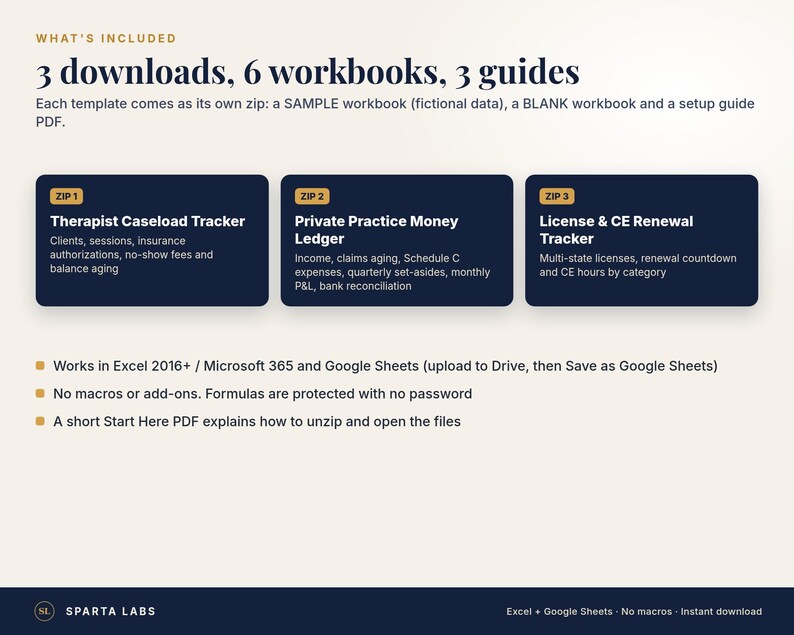Click the ZIP 2 badge
794x635 pixels.
click(x=312, y=196)
